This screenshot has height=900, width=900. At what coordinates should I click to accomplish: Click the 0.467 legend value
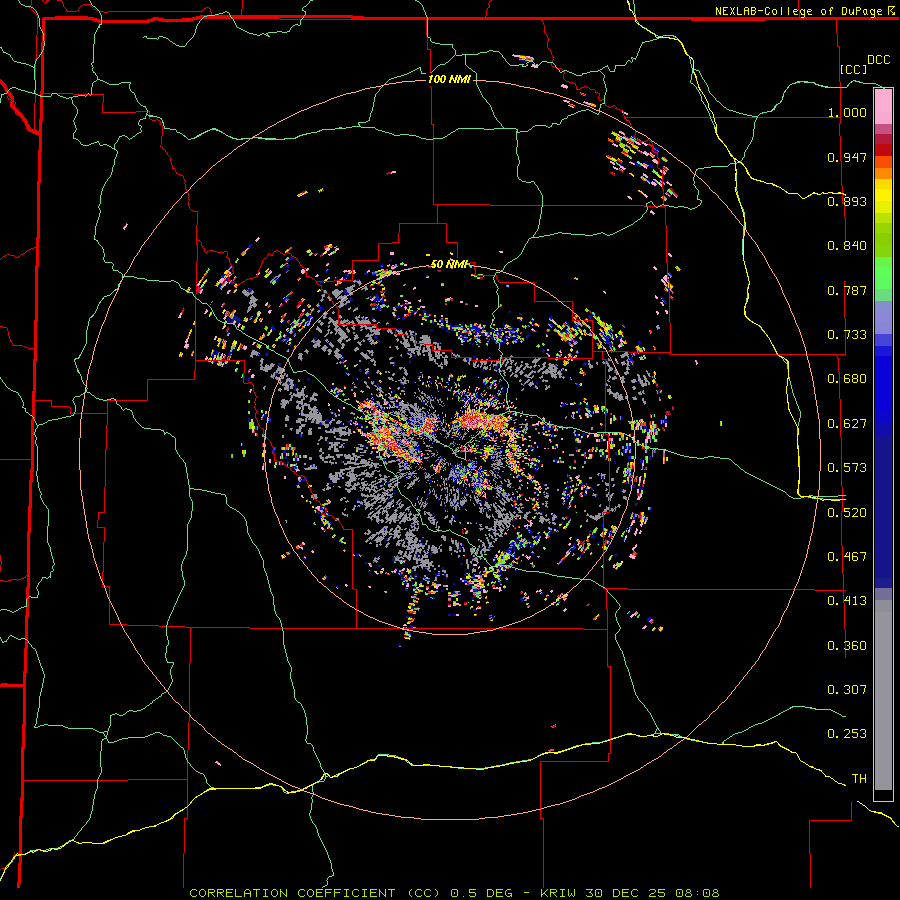pyautogui.click(x=847, y=557)
